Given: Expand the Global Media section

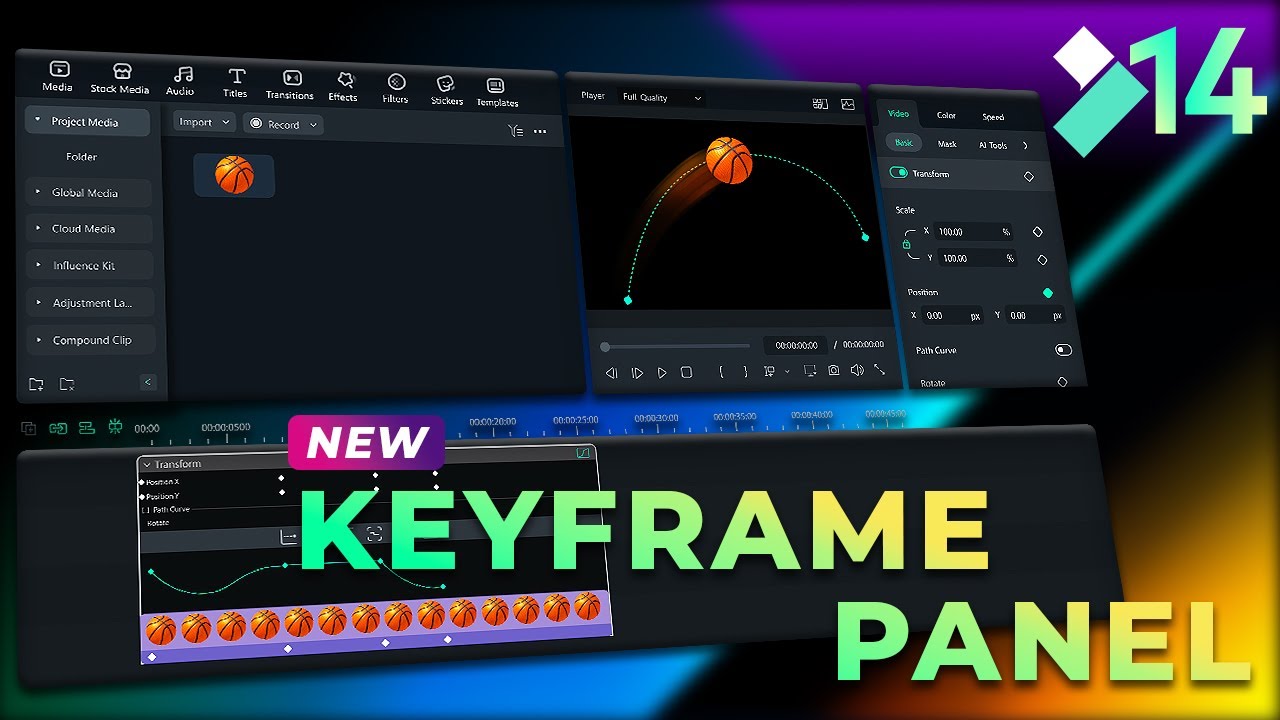Looking at the screenshot, I should pos(39,192).
